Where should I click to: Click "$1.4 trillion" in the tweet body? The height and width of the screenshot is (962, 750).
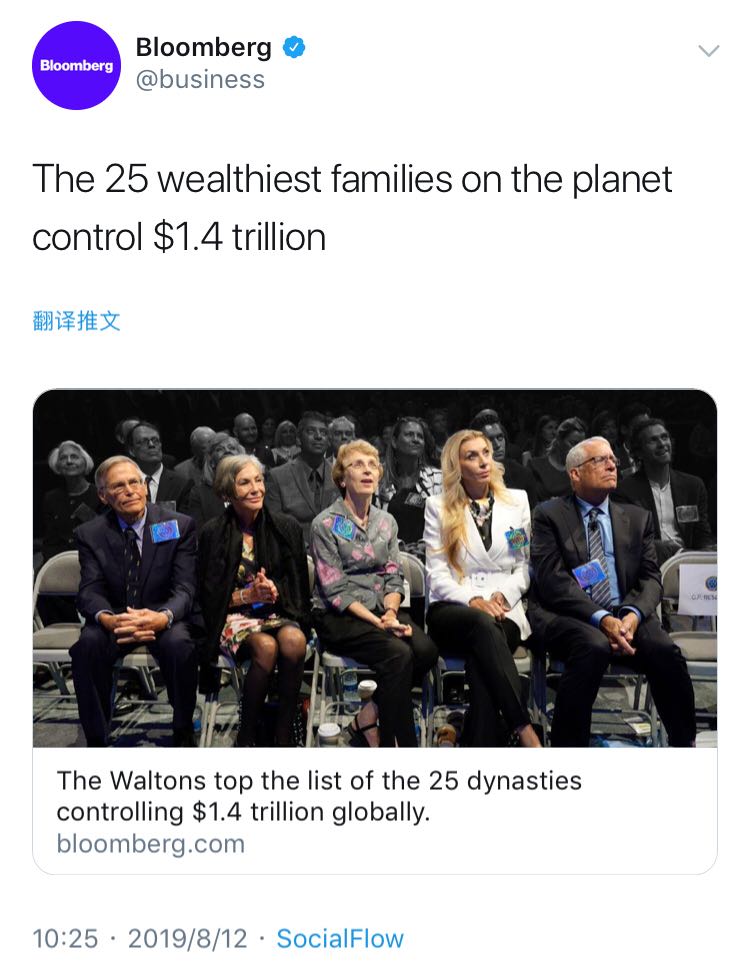pyautogui.click(x=239, y=238)
